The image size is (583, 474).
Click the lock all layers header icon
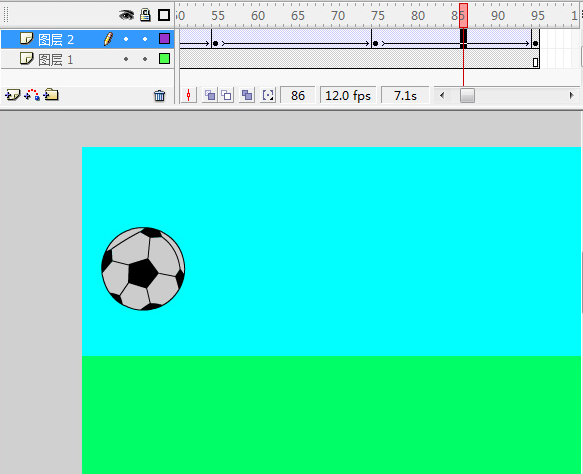pos(145,15)
